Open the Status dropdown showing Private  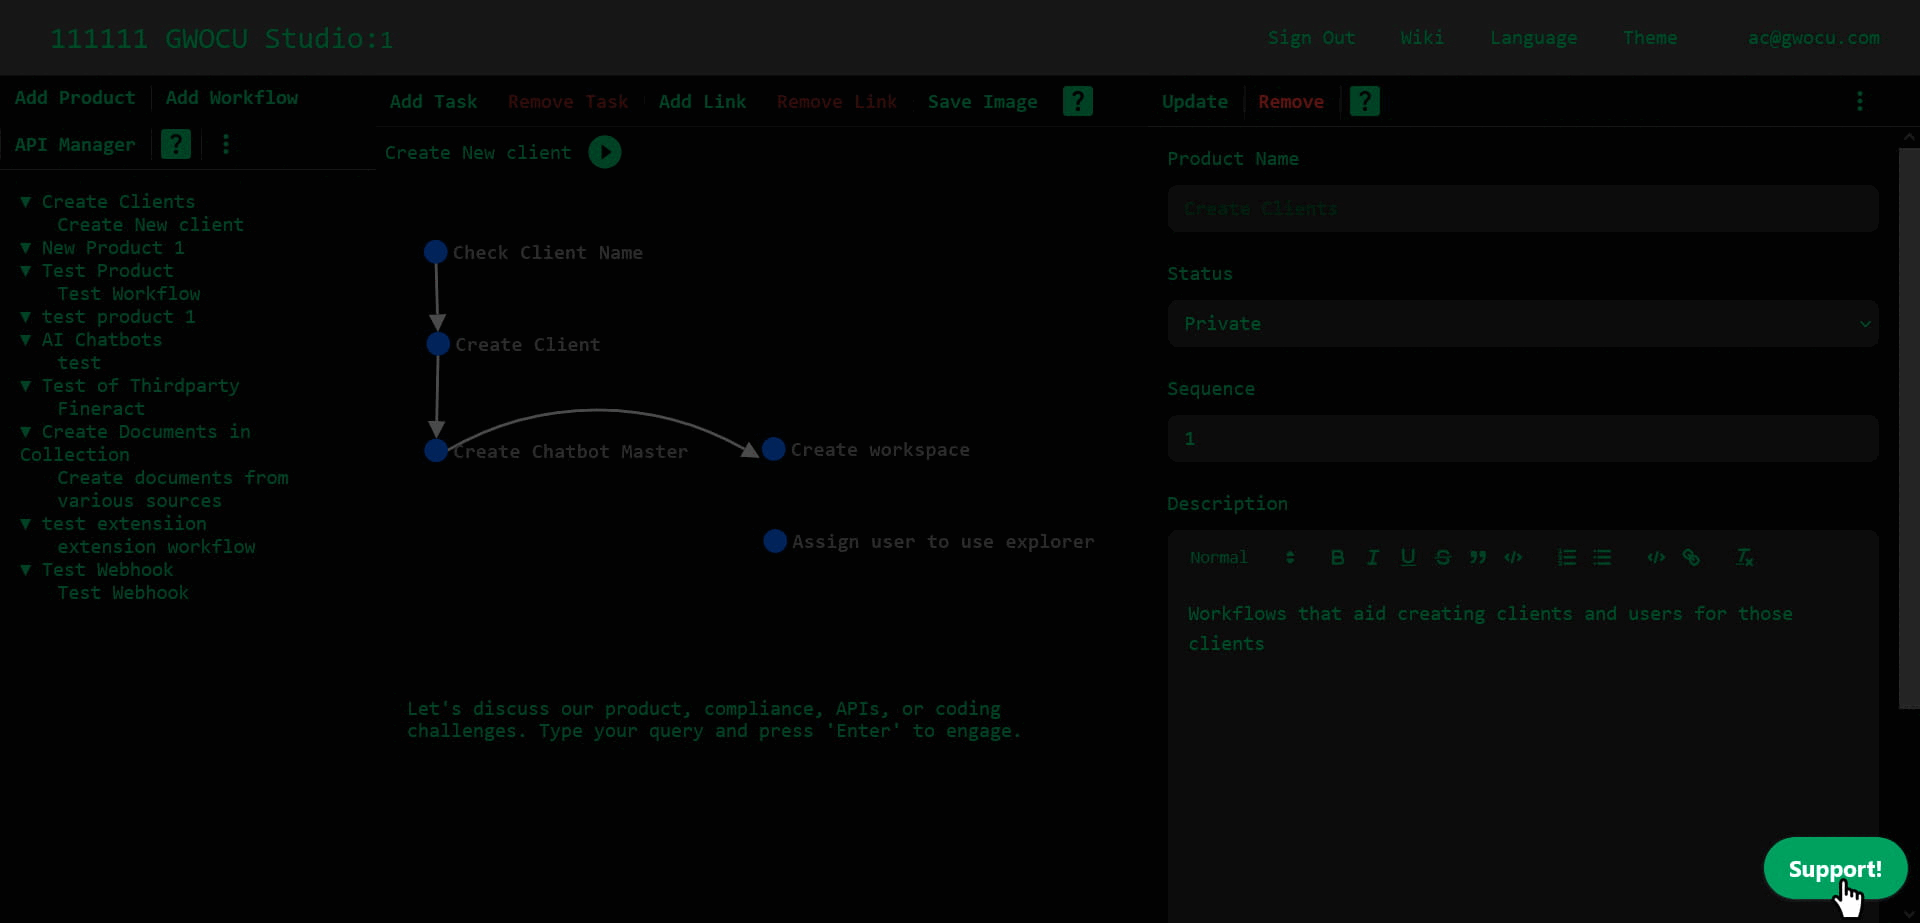coord(1522,324)
